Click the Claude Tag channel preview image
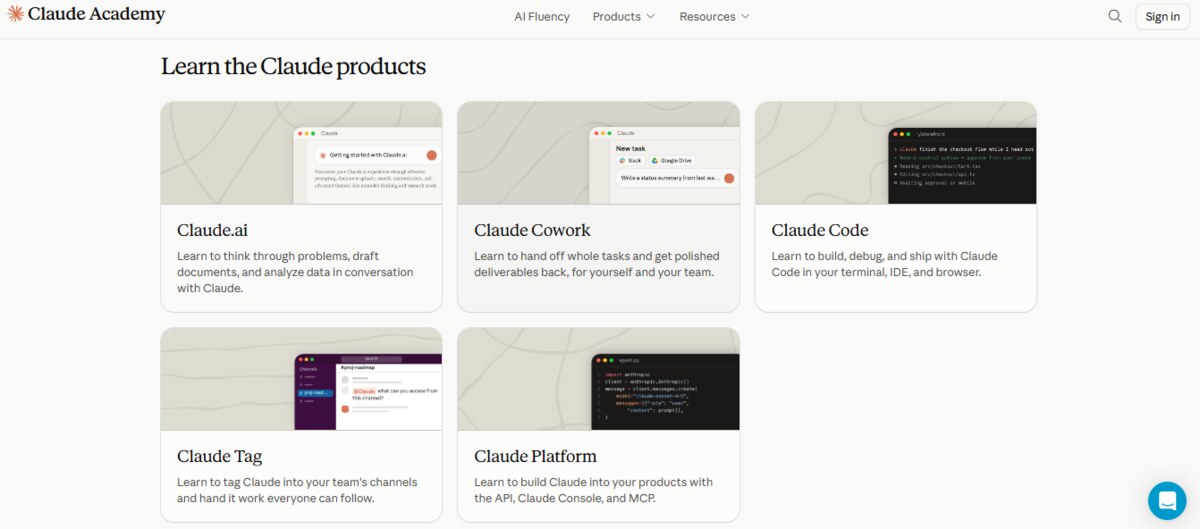The height and width of the screenshot is (529, 1200). (x=301, y=379)
